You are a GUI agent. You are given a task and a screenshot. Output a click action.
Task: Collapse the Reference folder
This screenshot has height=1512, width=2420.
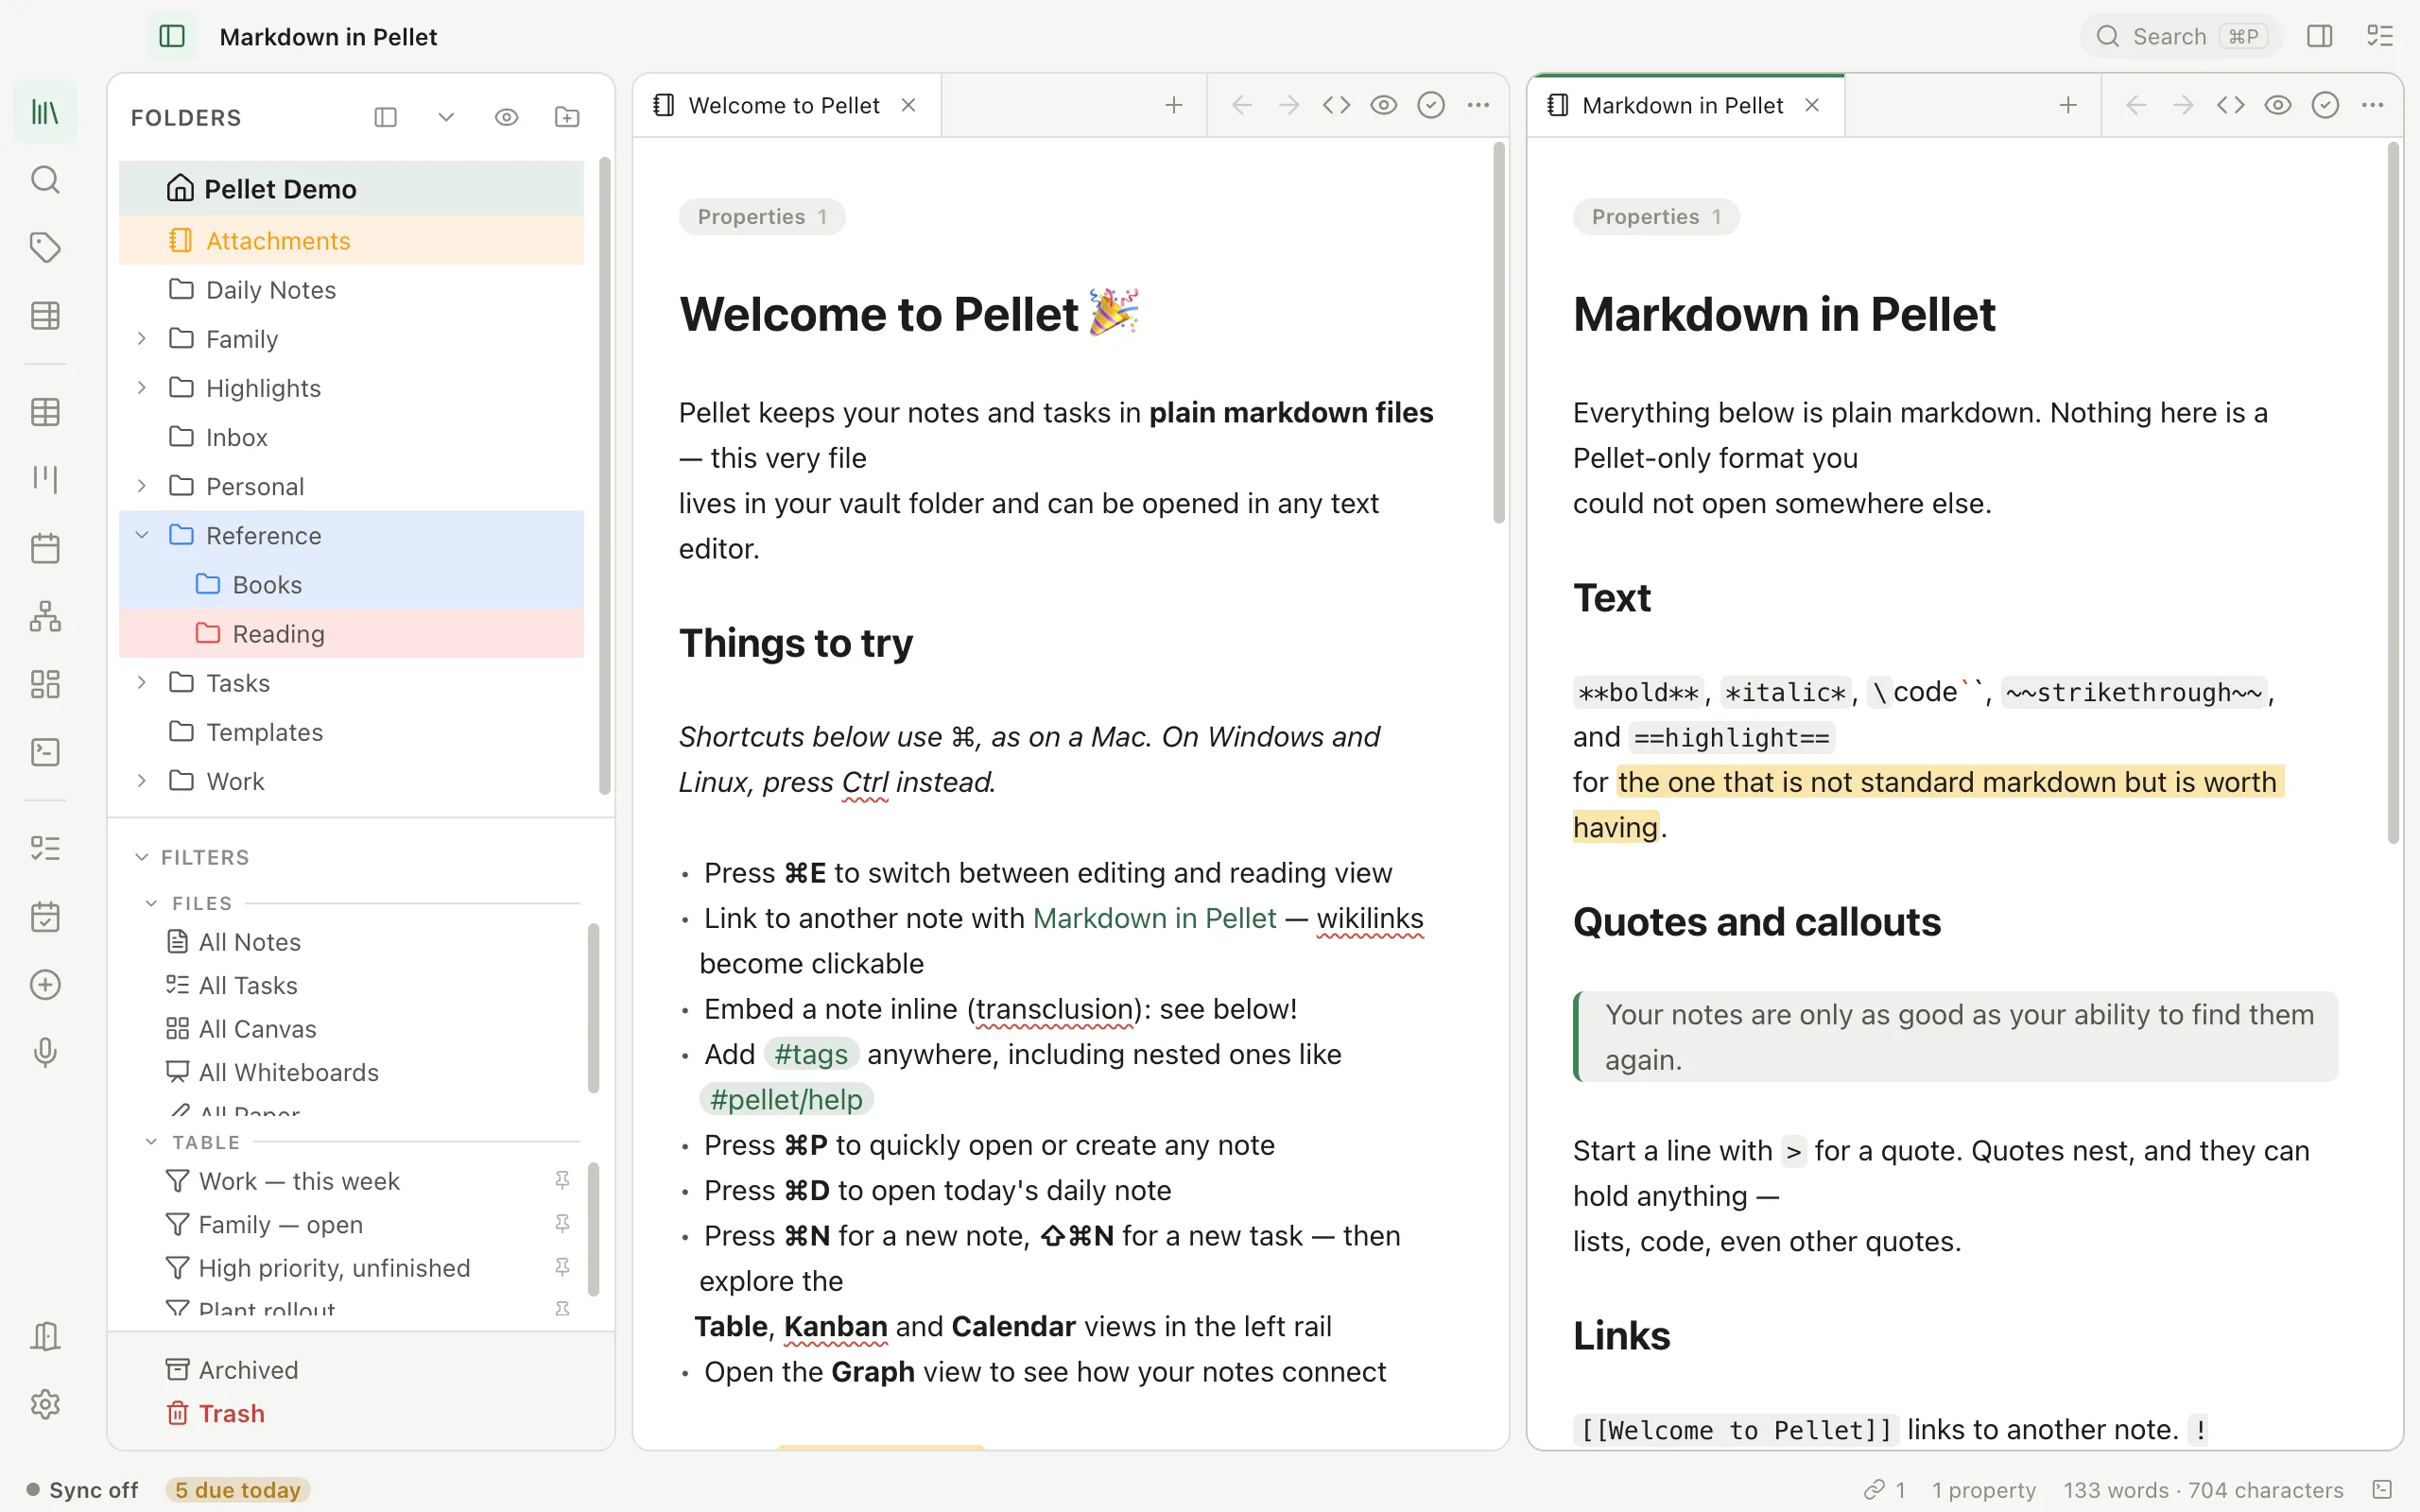142,535
